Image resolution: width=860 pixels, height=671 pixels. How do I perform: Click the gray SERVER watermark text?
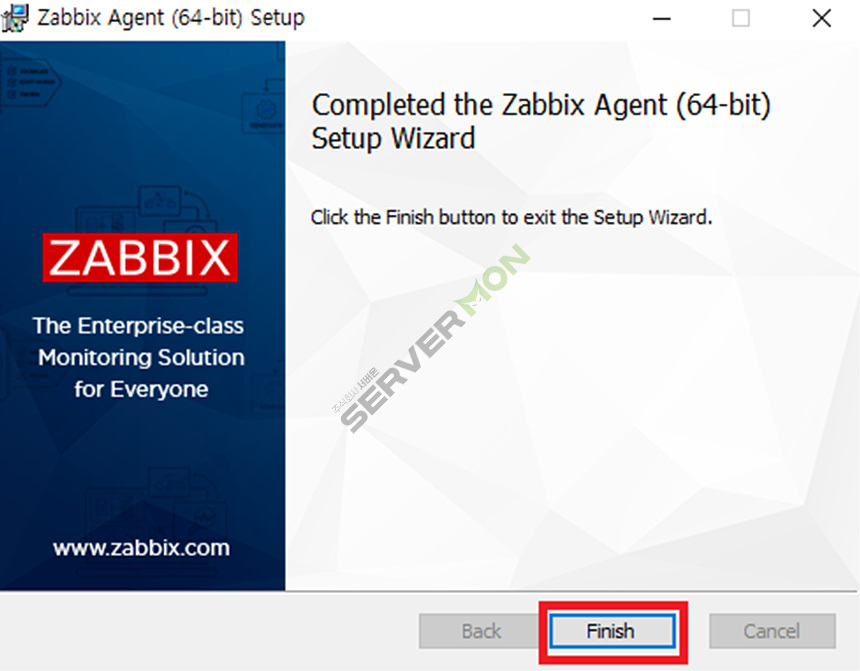click(403, 371)
